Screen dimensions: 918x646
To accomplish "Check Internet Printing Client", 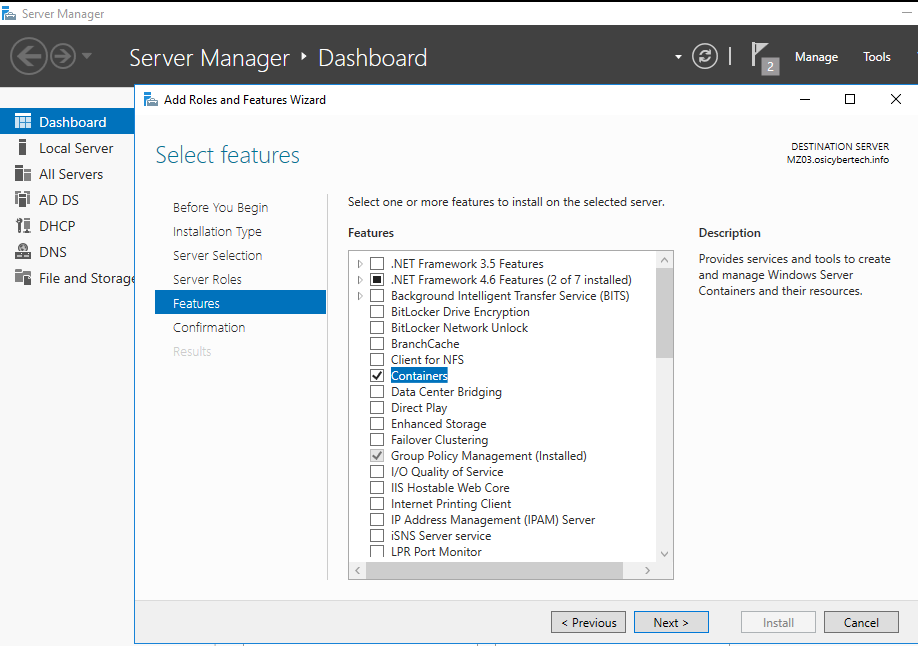I will (377, 504).
